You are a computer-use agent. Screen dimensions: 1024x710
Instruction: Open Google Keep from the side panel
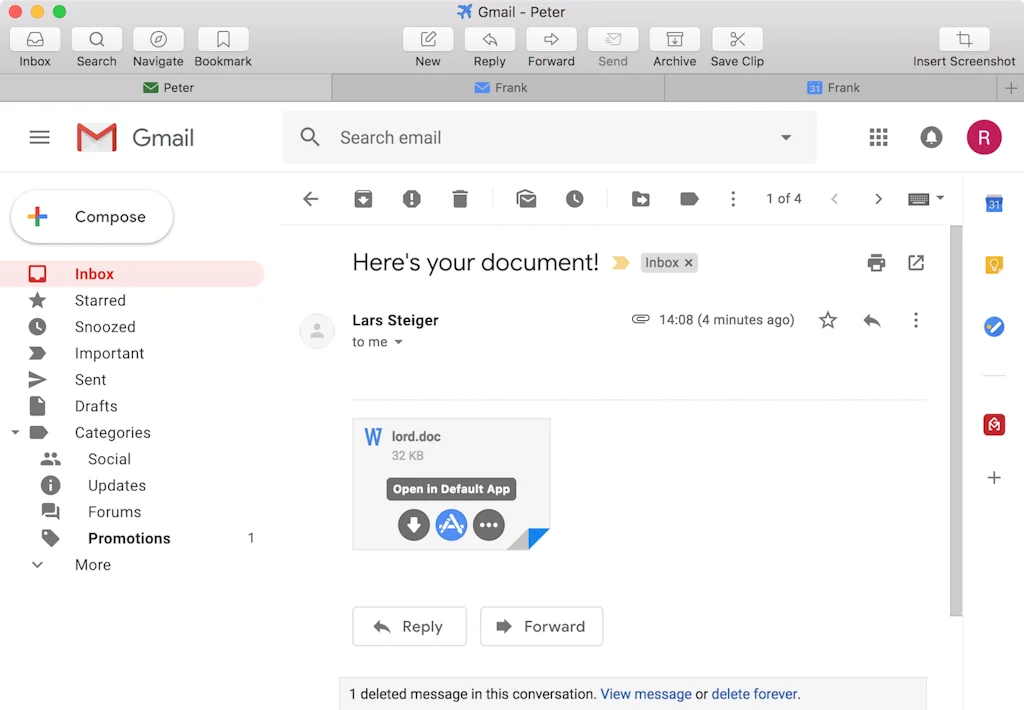coord(993,264)
